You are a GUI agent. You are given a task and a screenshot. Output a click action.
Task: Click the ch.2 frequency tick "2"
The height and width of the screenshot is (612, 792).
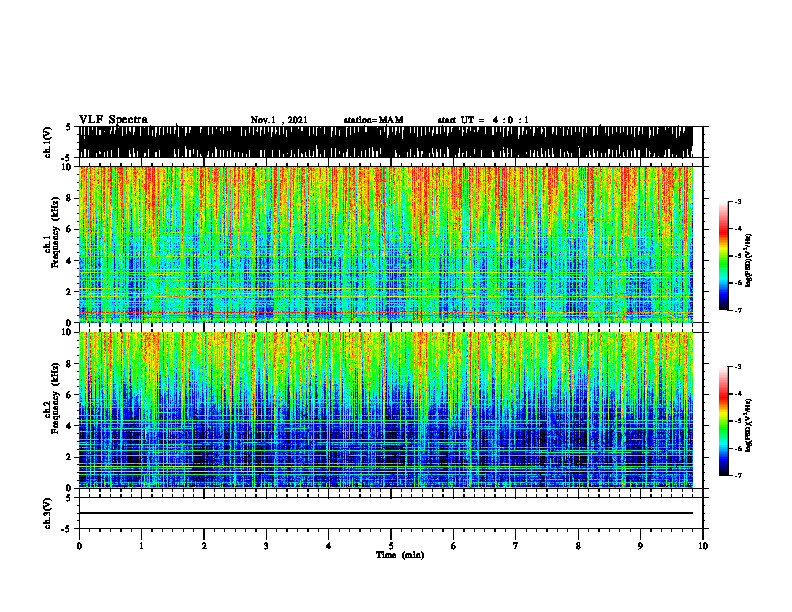coord(70,457)
